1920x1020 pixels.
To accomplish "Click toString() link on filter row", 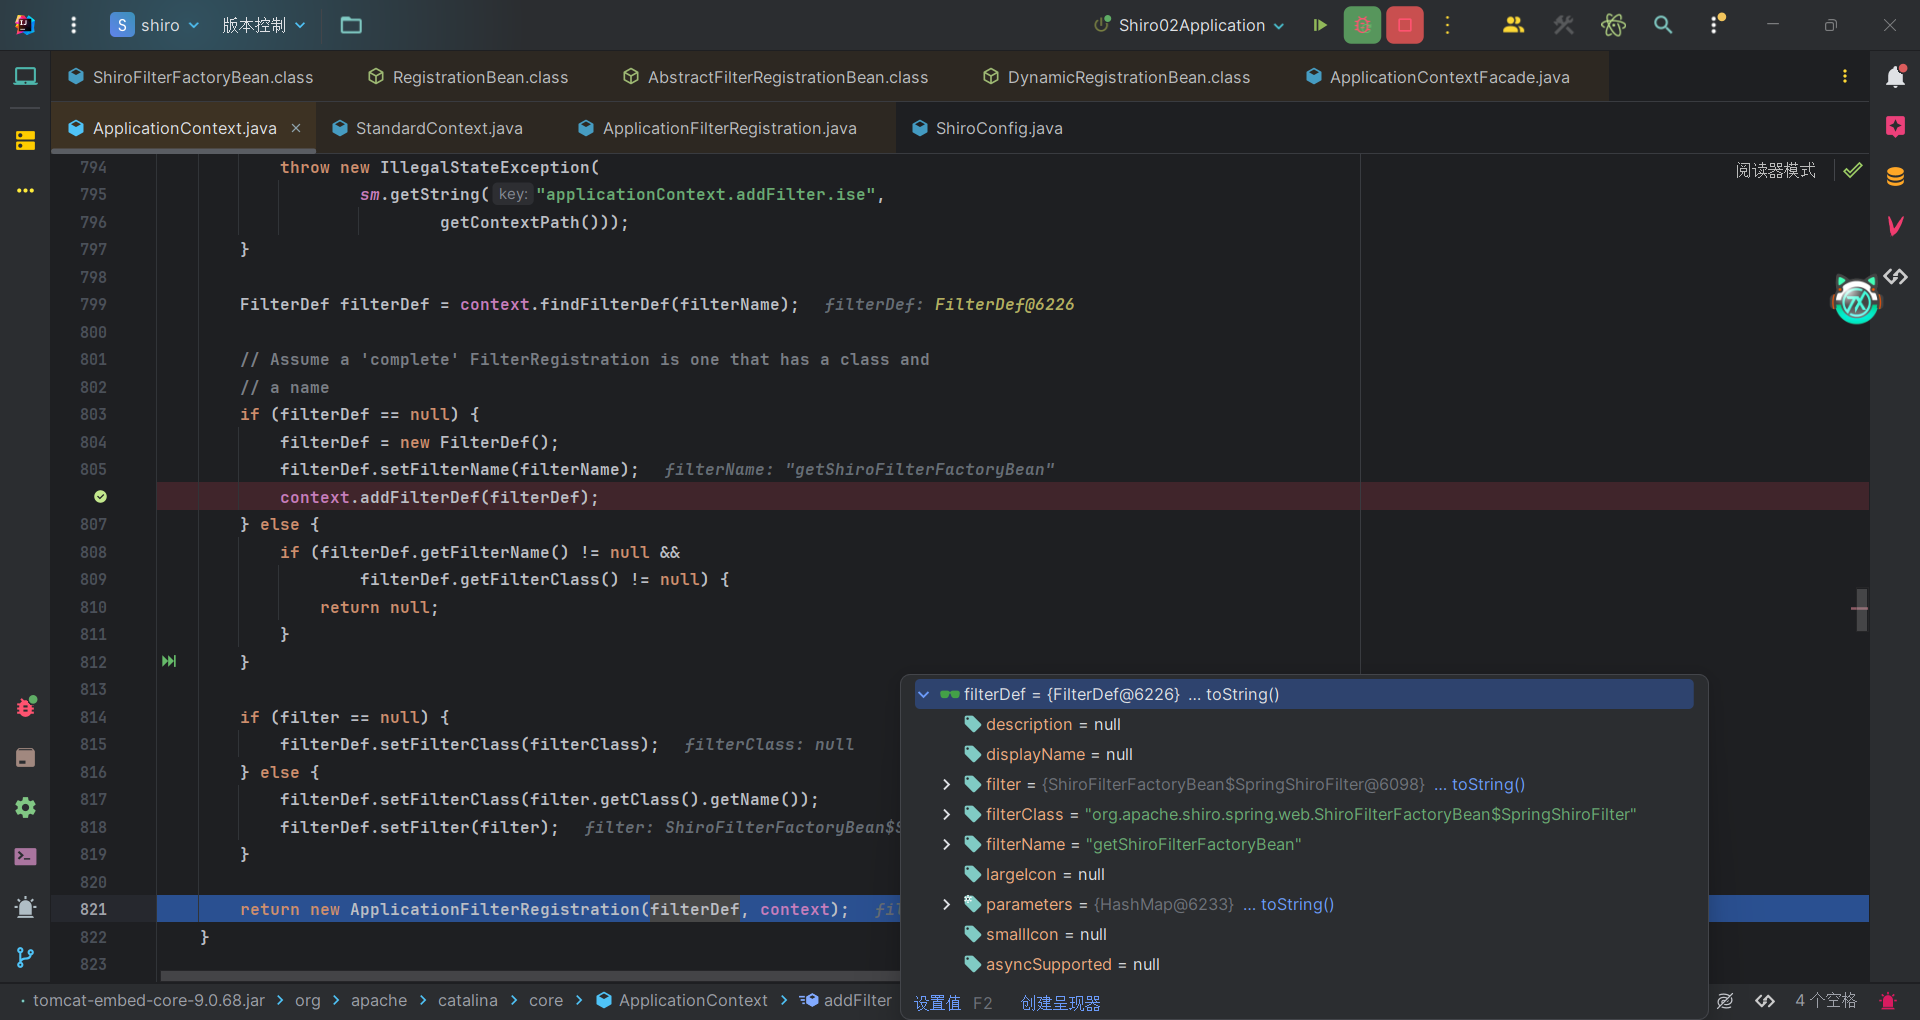I will coord(1488,784).
